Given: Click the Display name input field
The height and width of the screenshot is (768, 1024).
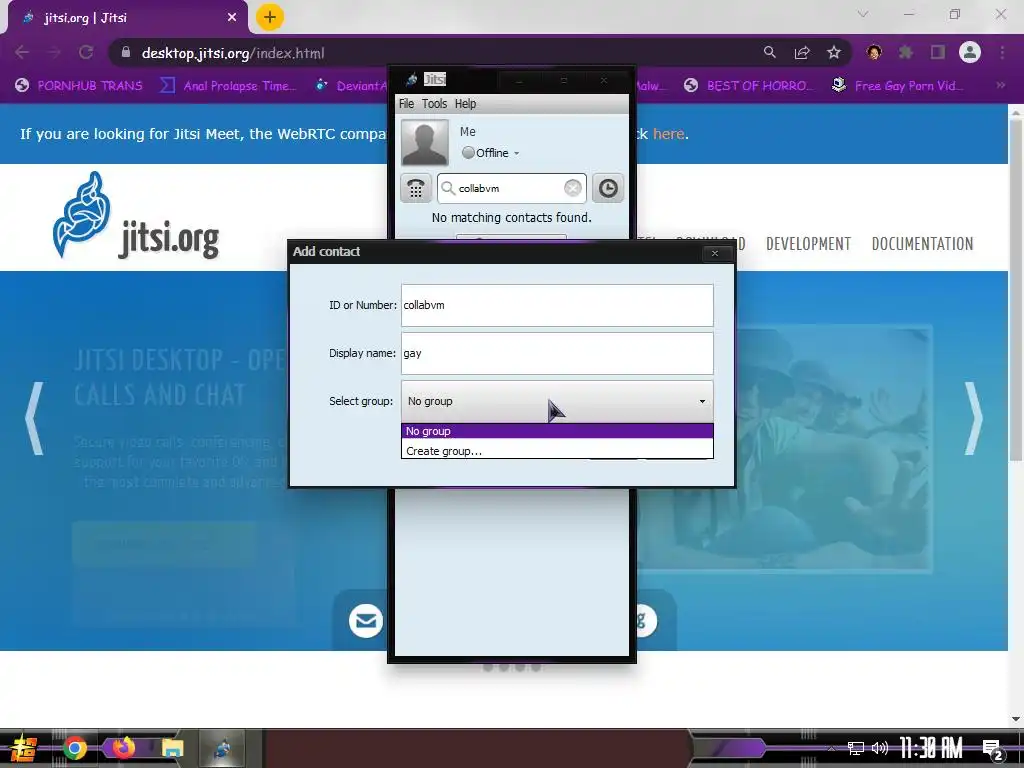Looking at the screenshot, I should (557, 353).
